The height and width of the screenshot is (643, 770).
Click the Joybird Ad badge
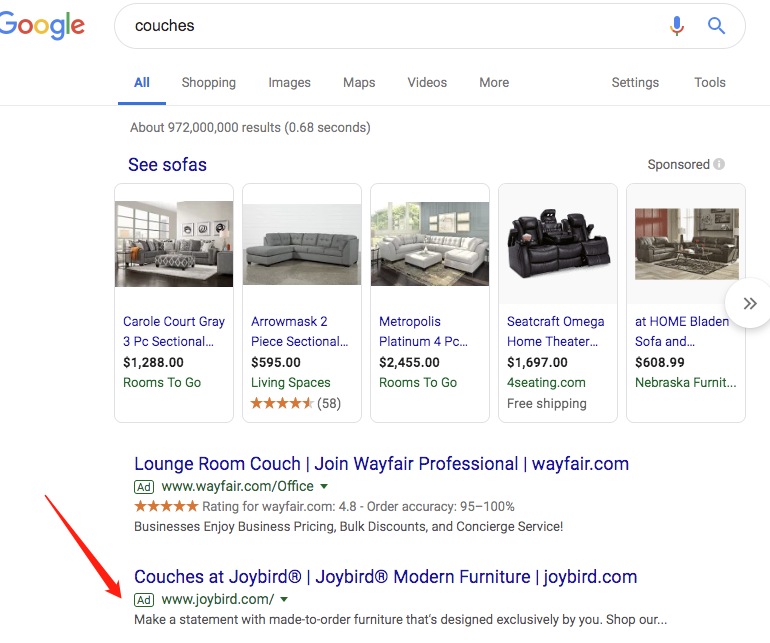pyautogui.click(x=144, y=600)
